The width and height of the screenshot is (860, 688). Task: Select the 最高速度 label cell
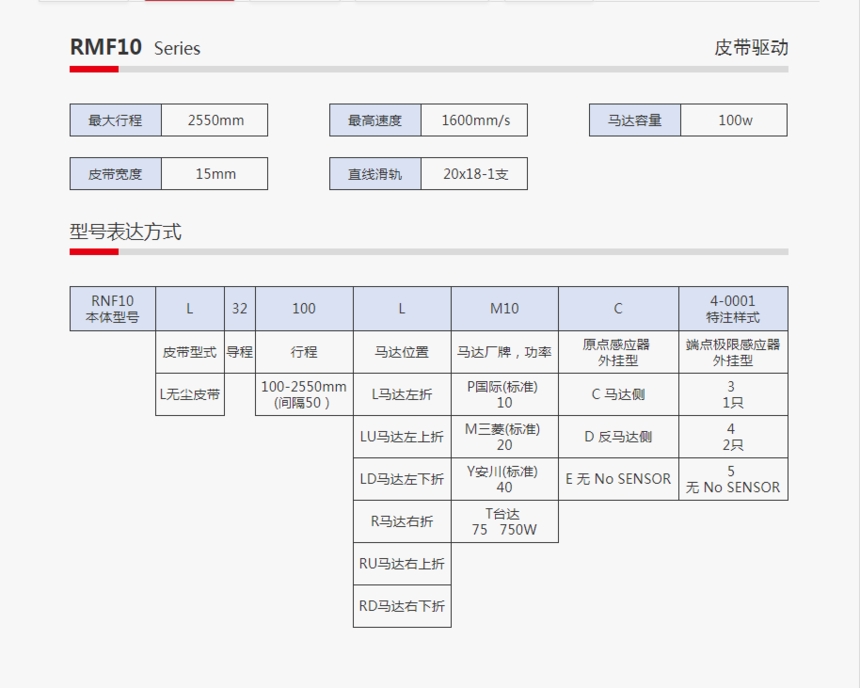375,120
